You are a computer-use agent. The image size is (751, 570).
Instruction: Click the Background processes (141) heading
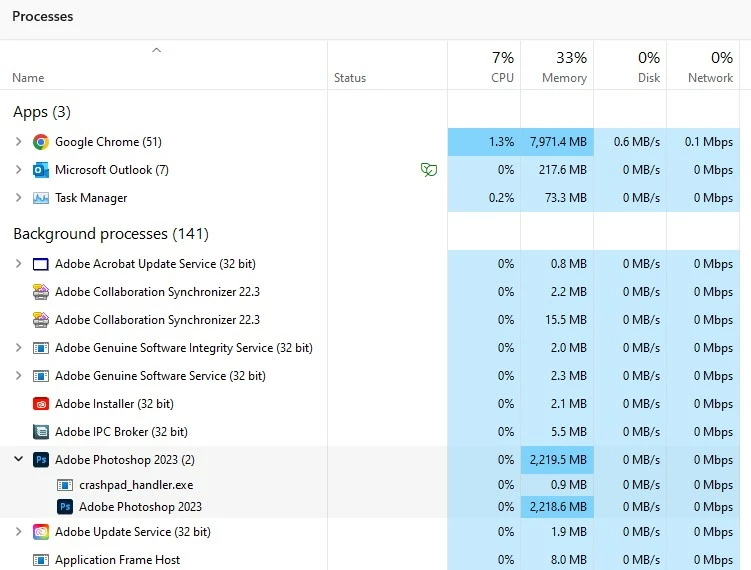tap(111, 234)
